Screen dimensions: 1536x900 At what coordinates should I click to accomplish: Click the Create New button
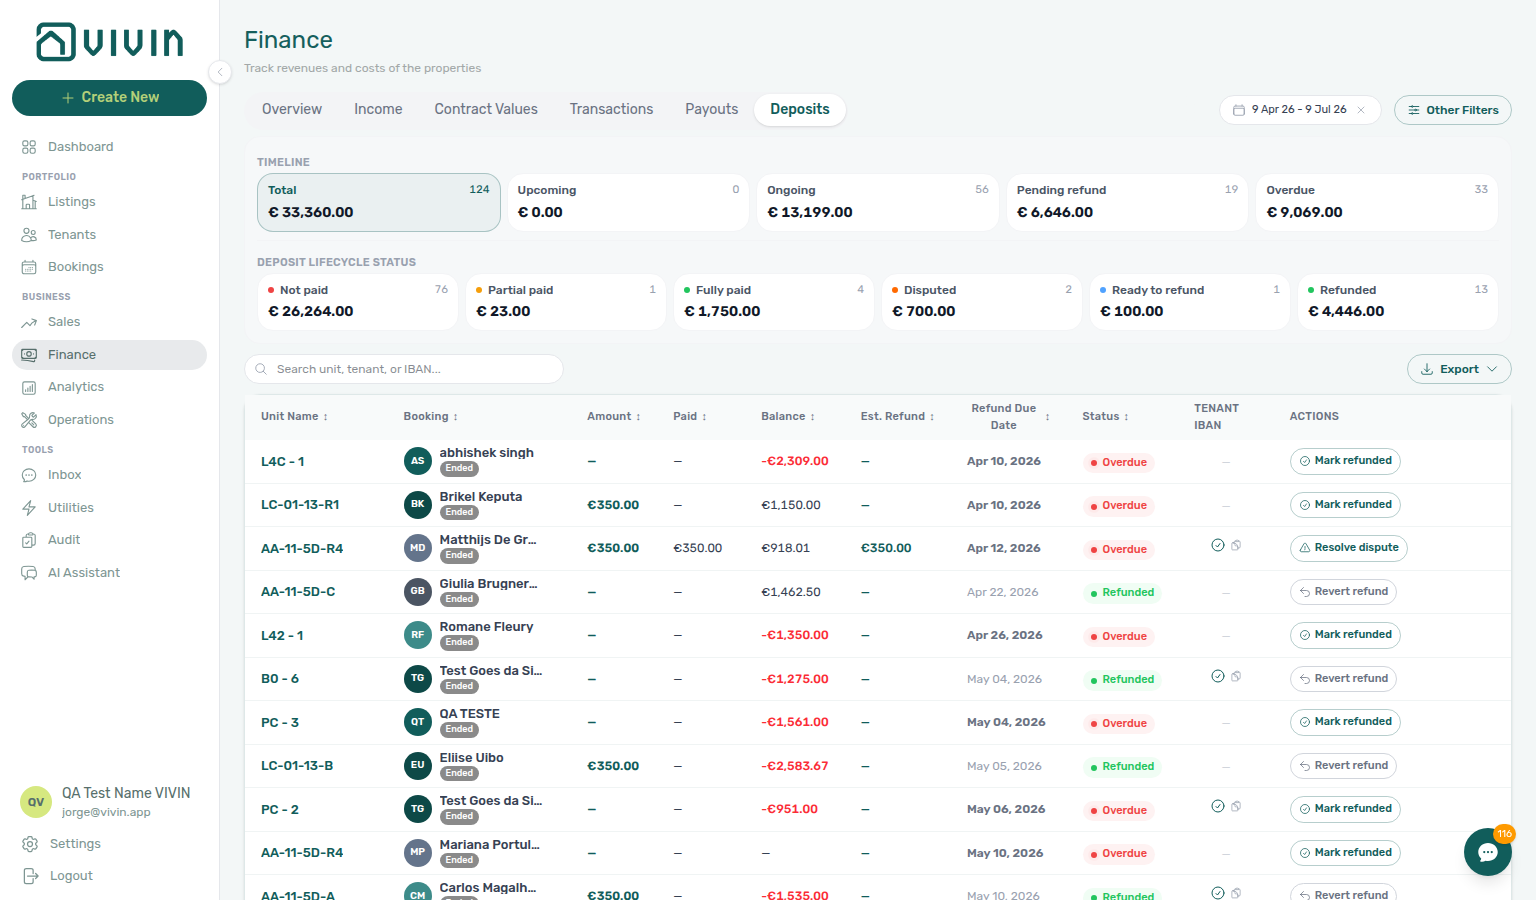(x=109, y=98)
